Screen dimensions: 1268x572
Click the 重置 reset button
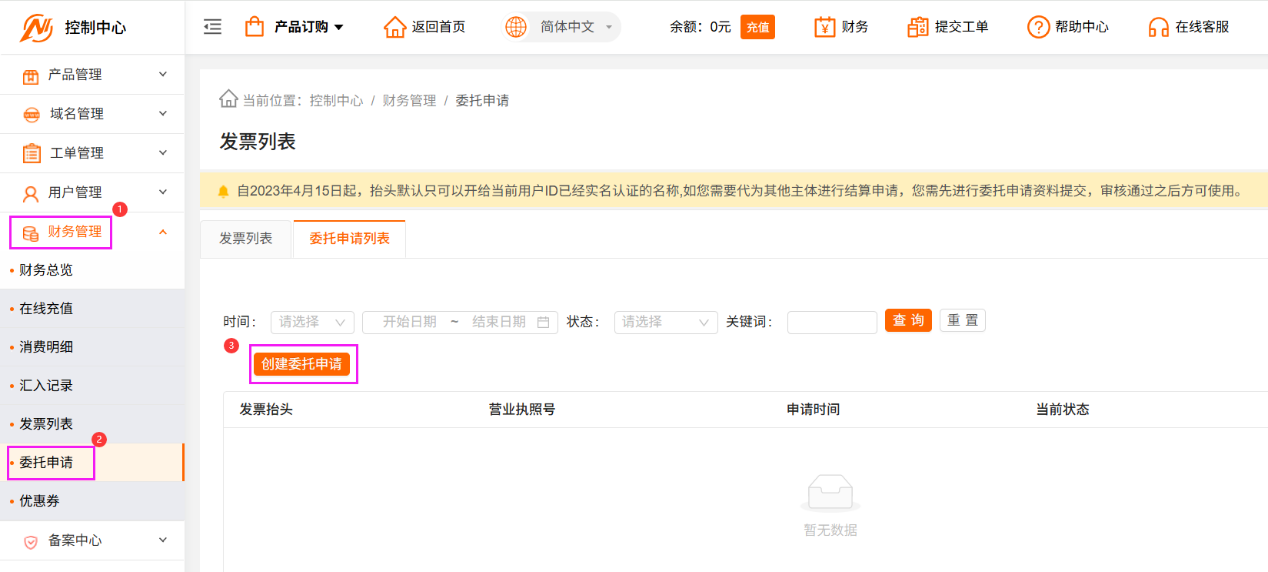click(x=963, y=320)
